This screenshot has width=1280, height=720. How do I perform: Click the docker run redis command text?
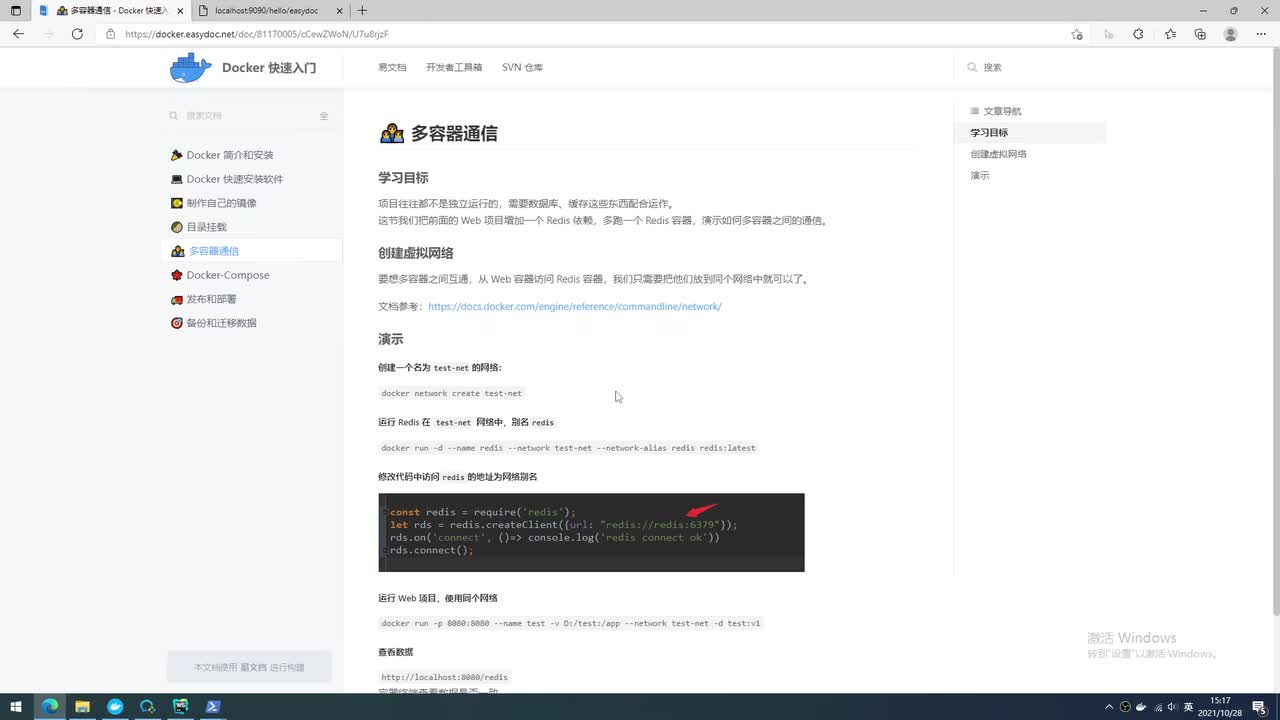(568, 448)
